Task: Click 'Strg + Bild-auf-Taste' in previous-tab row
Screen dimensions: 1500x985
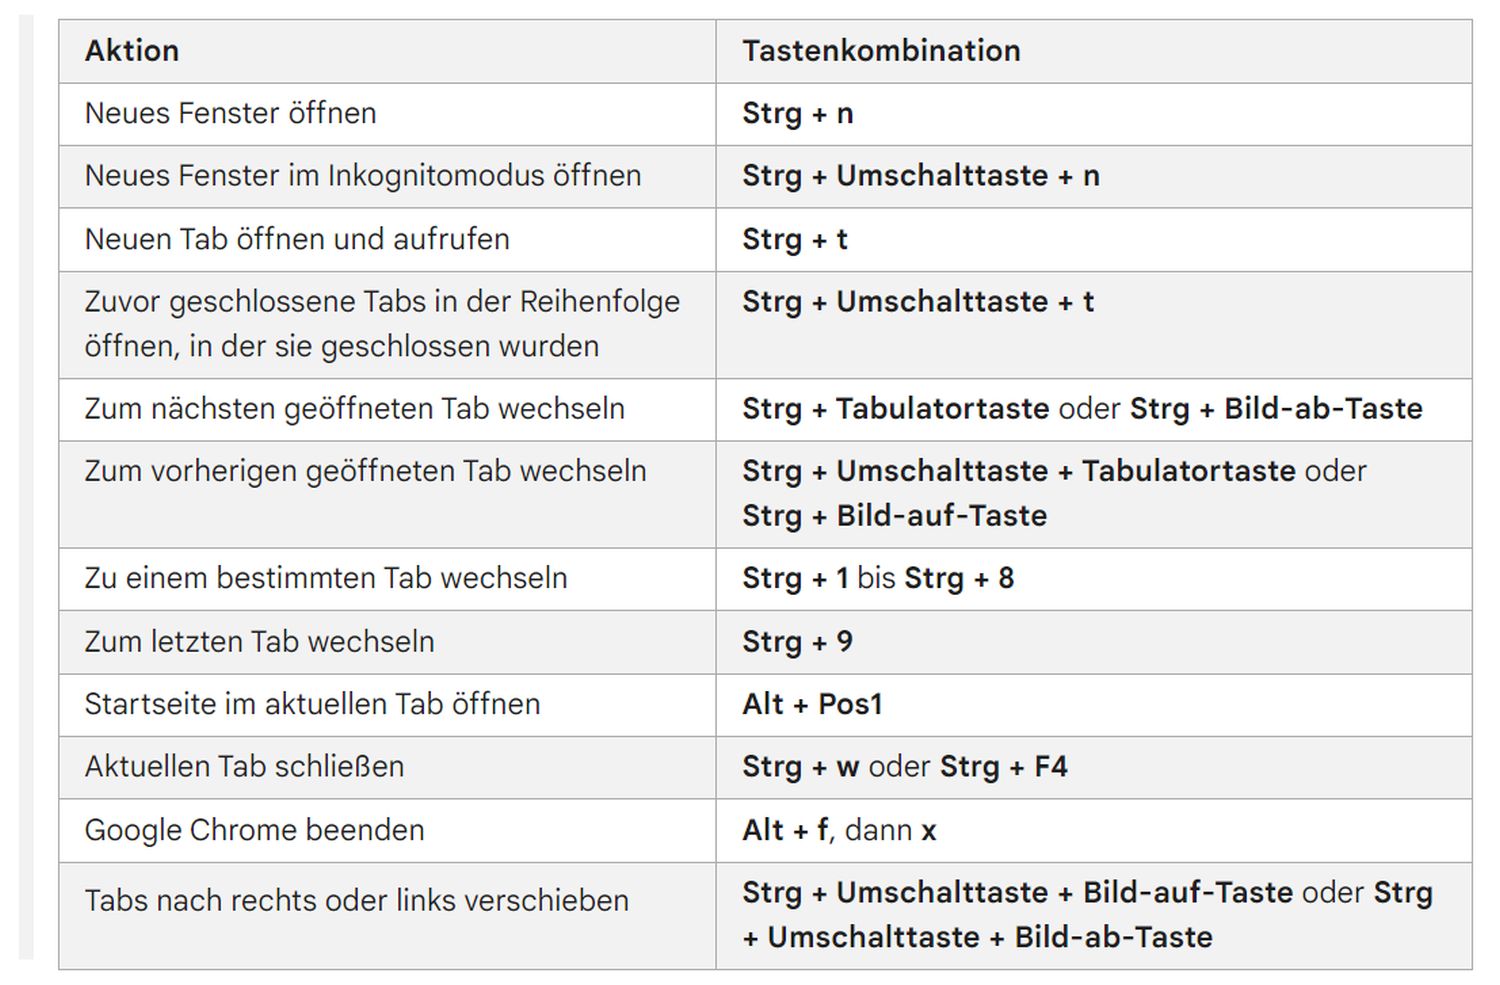Action: coord(894,516)
